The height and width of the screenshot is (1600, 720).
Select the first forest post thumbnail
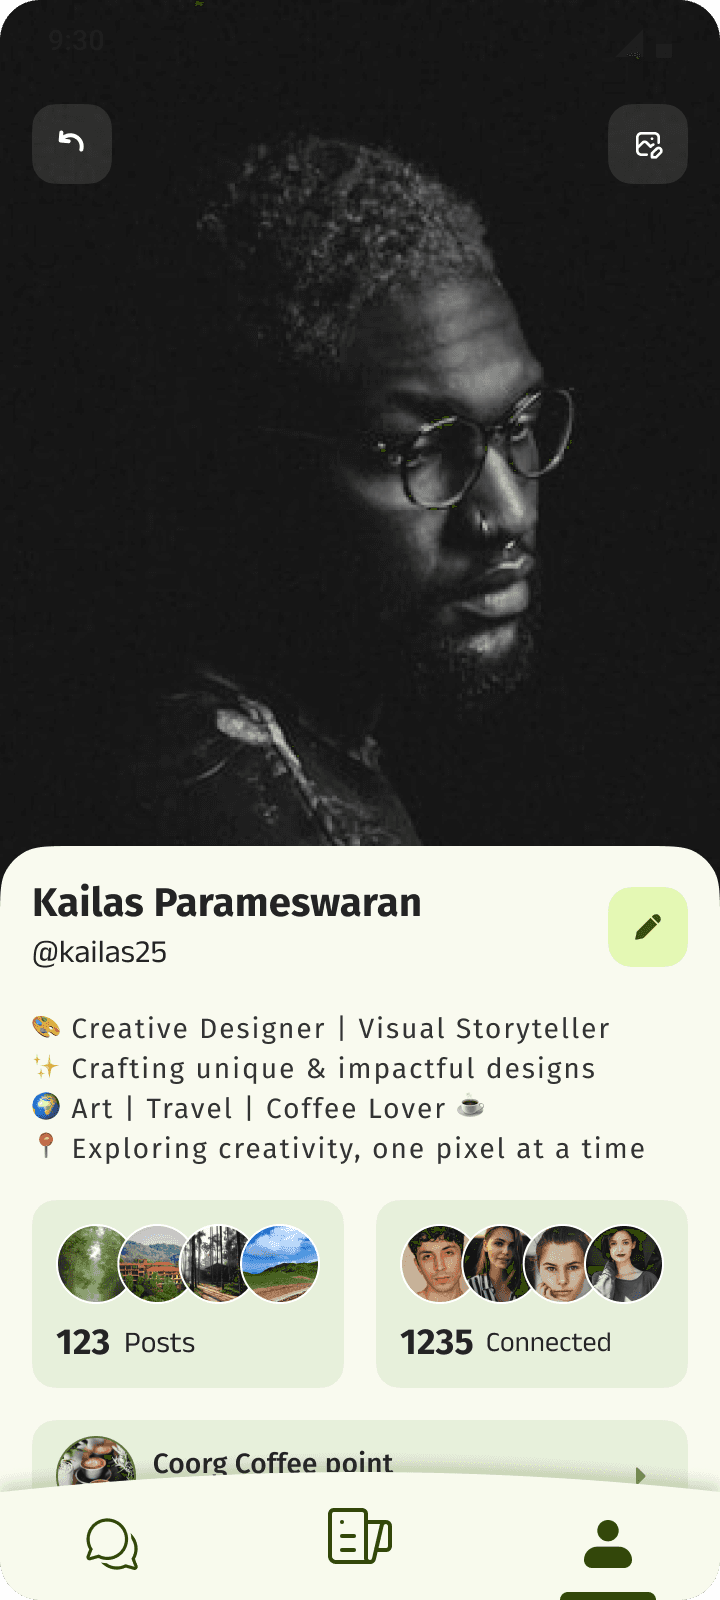click(95, 1264)
